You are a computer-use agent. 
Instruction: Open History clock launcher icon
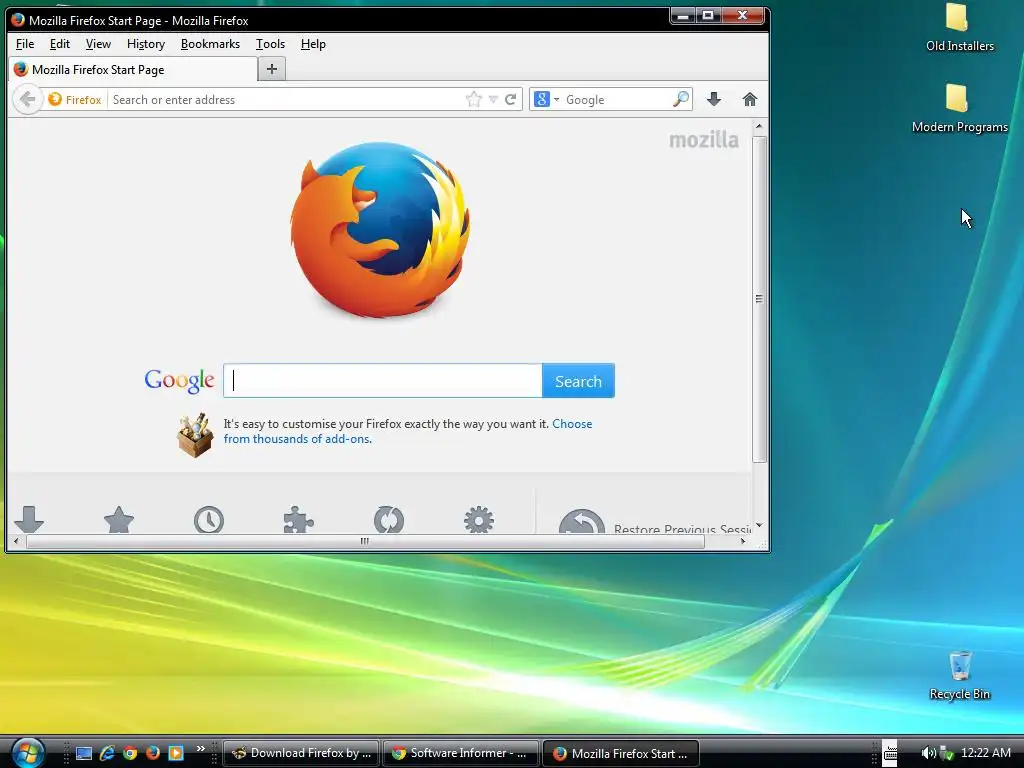[209, 520]
